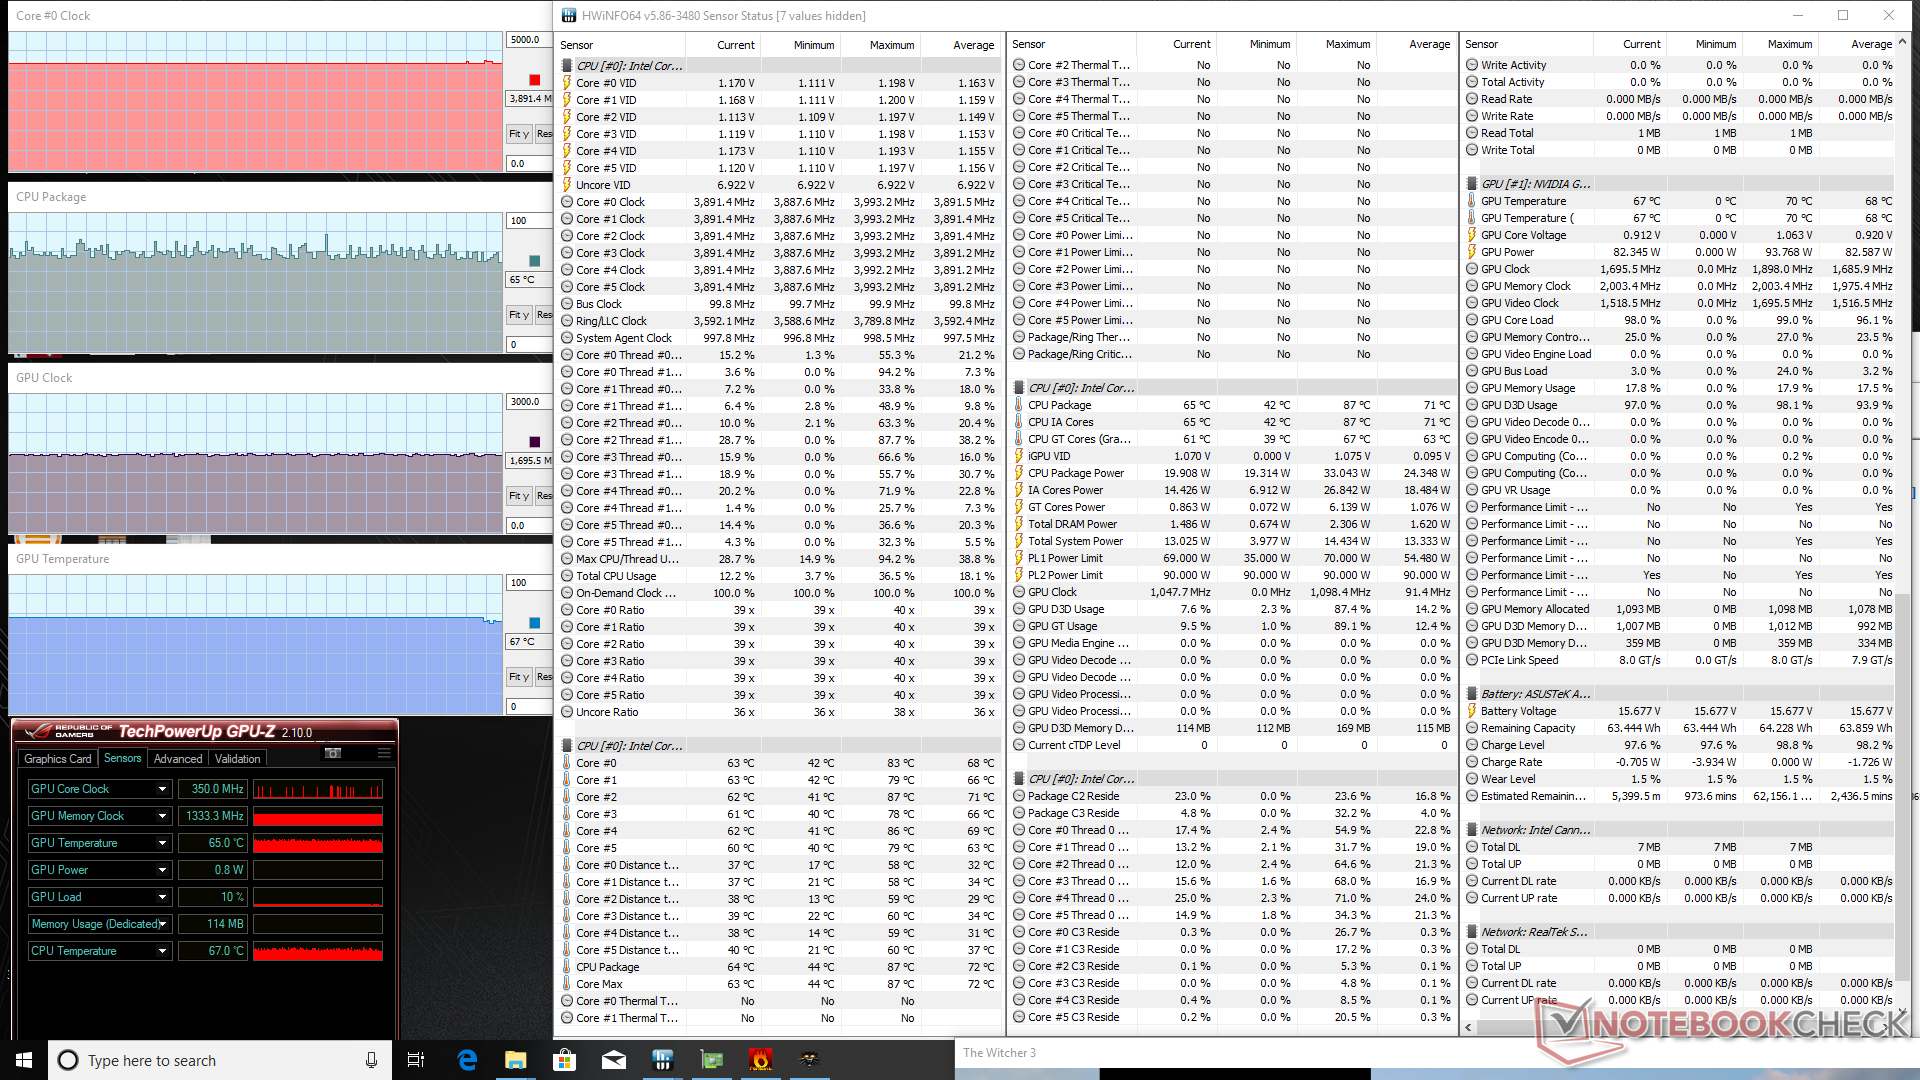Select the Ring/LLC Clock sensor row

click(x=778, y=321)
